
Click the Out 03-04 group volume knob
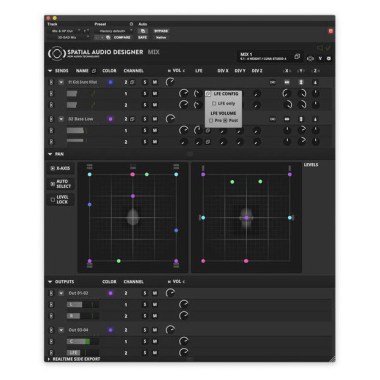coord(170,330)
